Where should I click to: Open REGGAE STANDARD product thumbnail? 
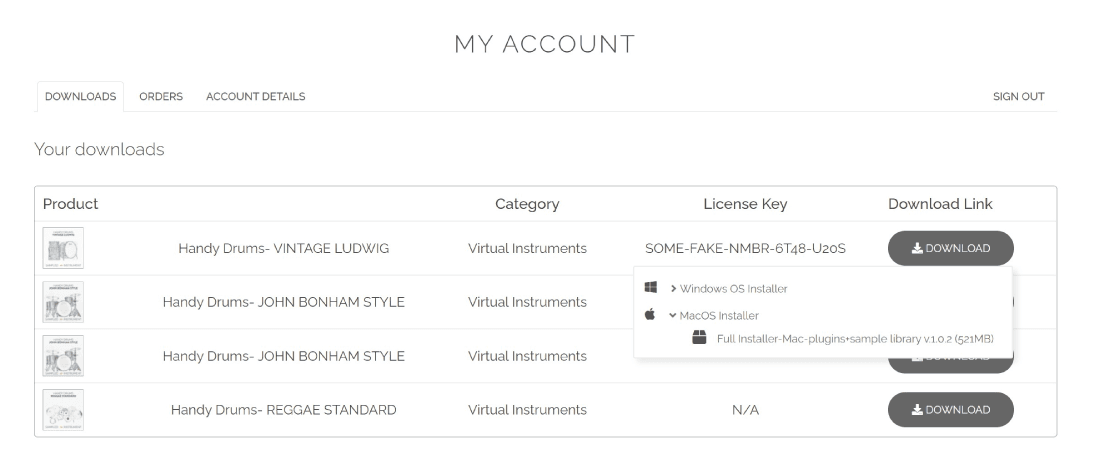coord(63,410)
